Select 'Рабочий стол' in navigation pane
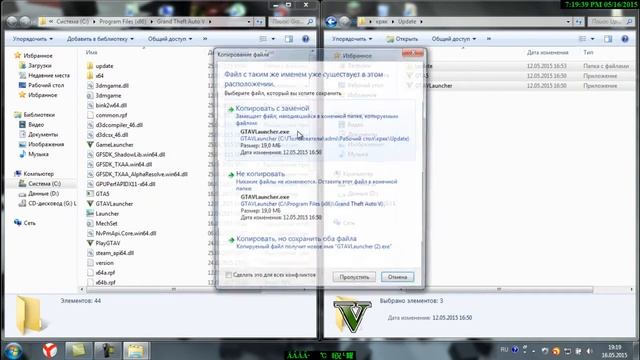Image resolution: width=640 pixels, height=360 pixels. click(46, 85)
